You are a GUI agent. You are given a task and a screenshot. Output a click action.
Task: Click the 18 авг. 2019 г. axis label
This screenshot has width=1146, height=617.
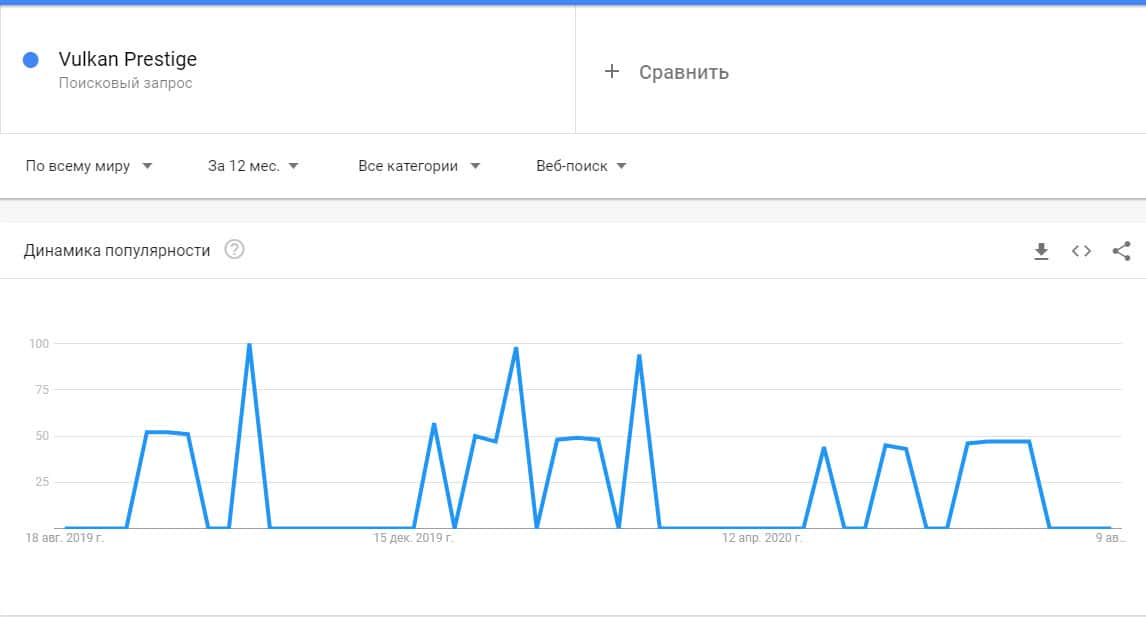click(x=65, y=538)
